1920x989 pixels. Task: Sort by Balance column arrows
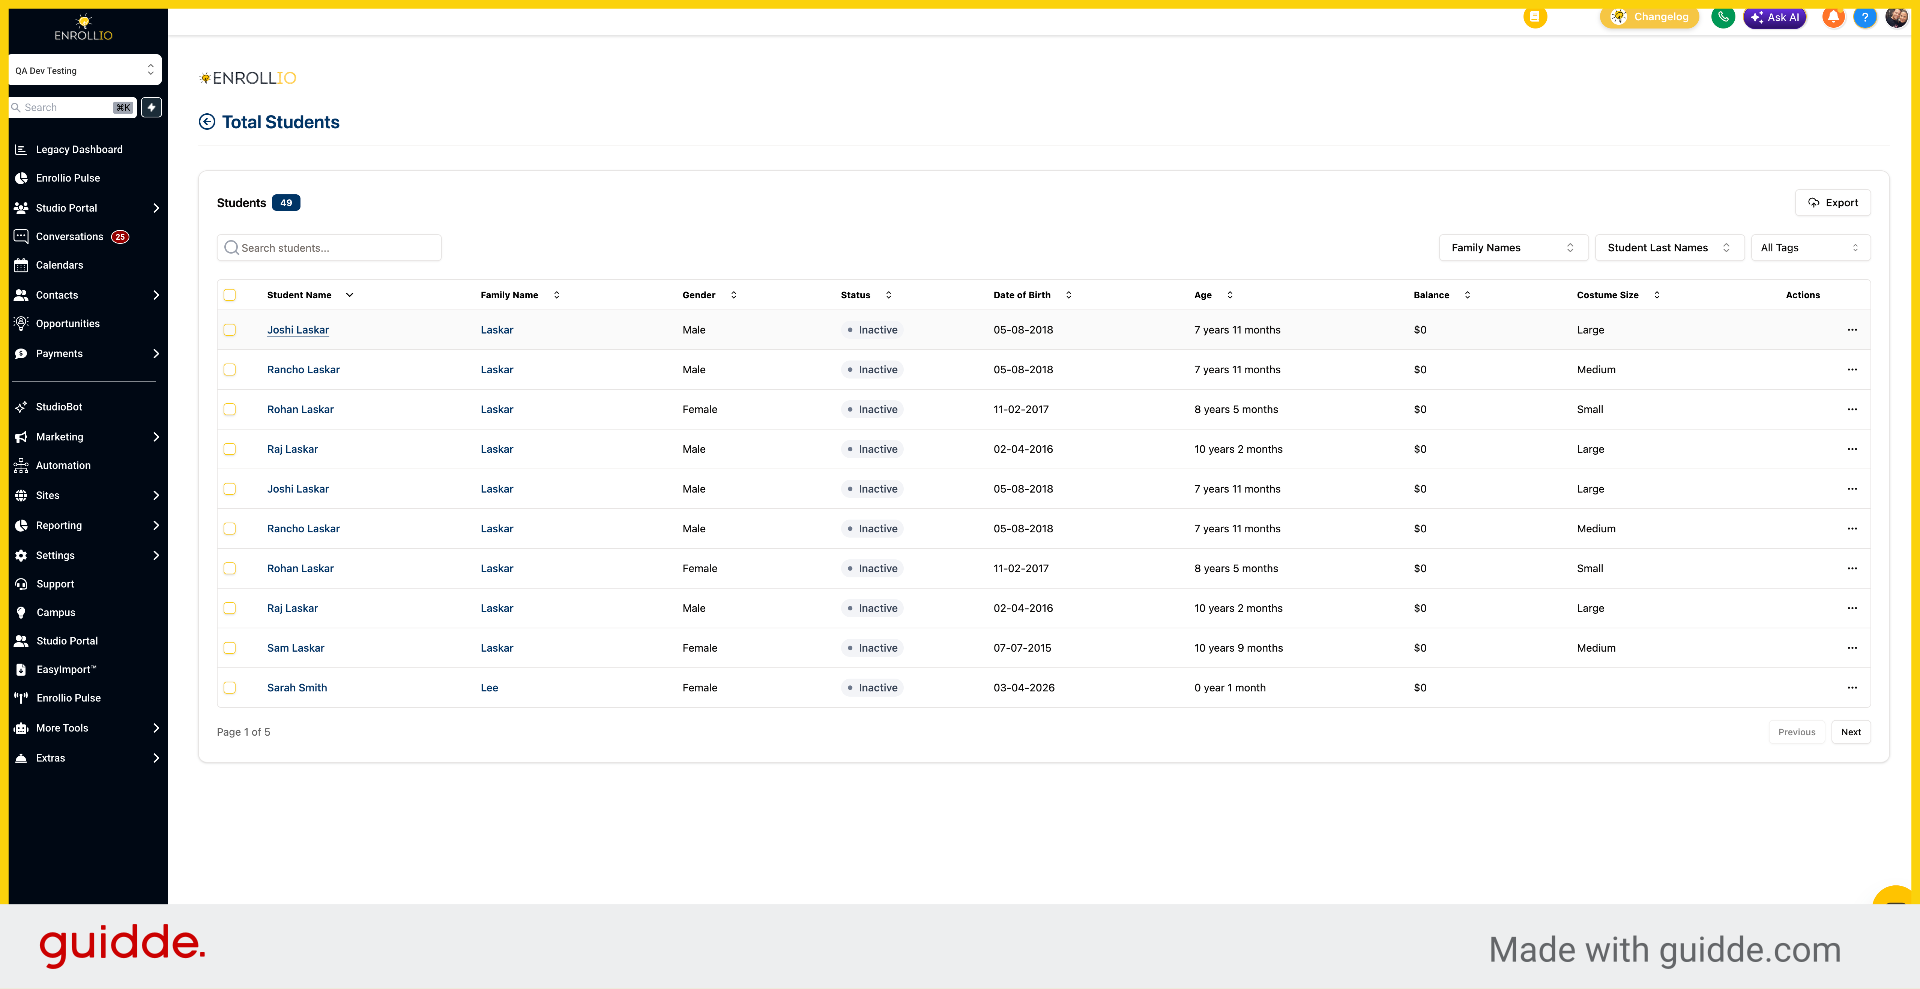click(1468, 295)
